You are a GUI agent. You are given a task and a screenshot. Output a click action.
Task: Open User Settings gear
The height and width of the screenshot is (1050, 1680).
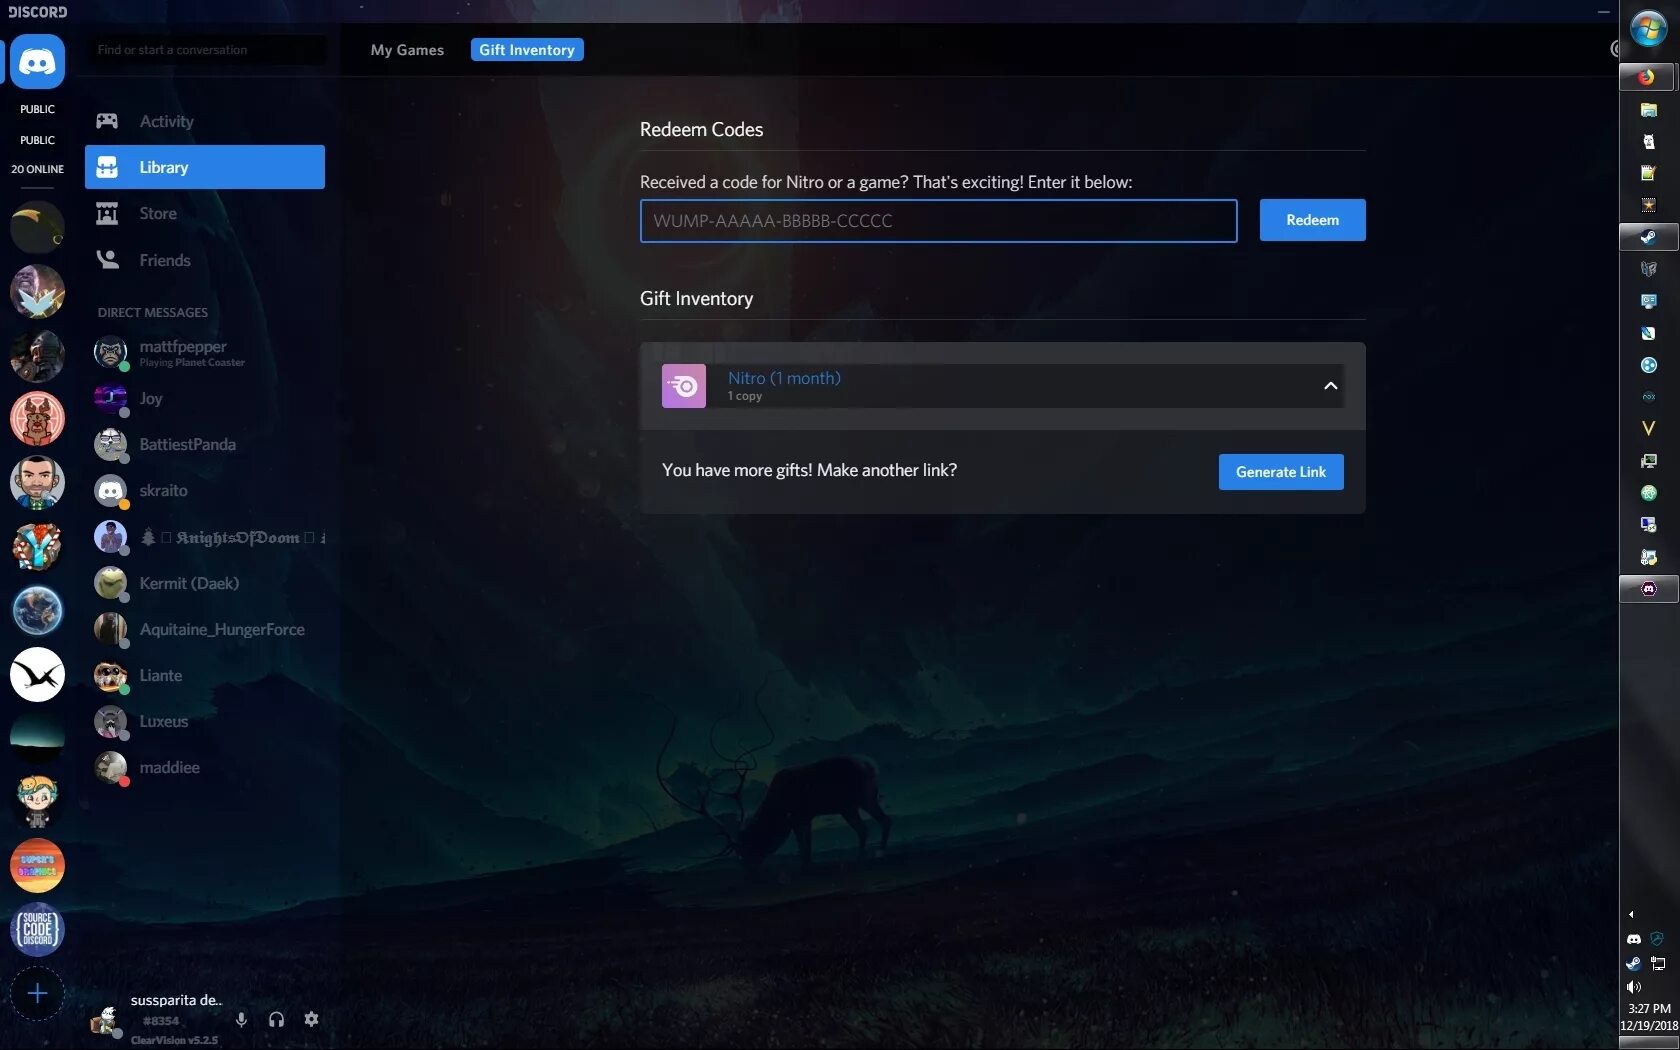click(311, 1019)
